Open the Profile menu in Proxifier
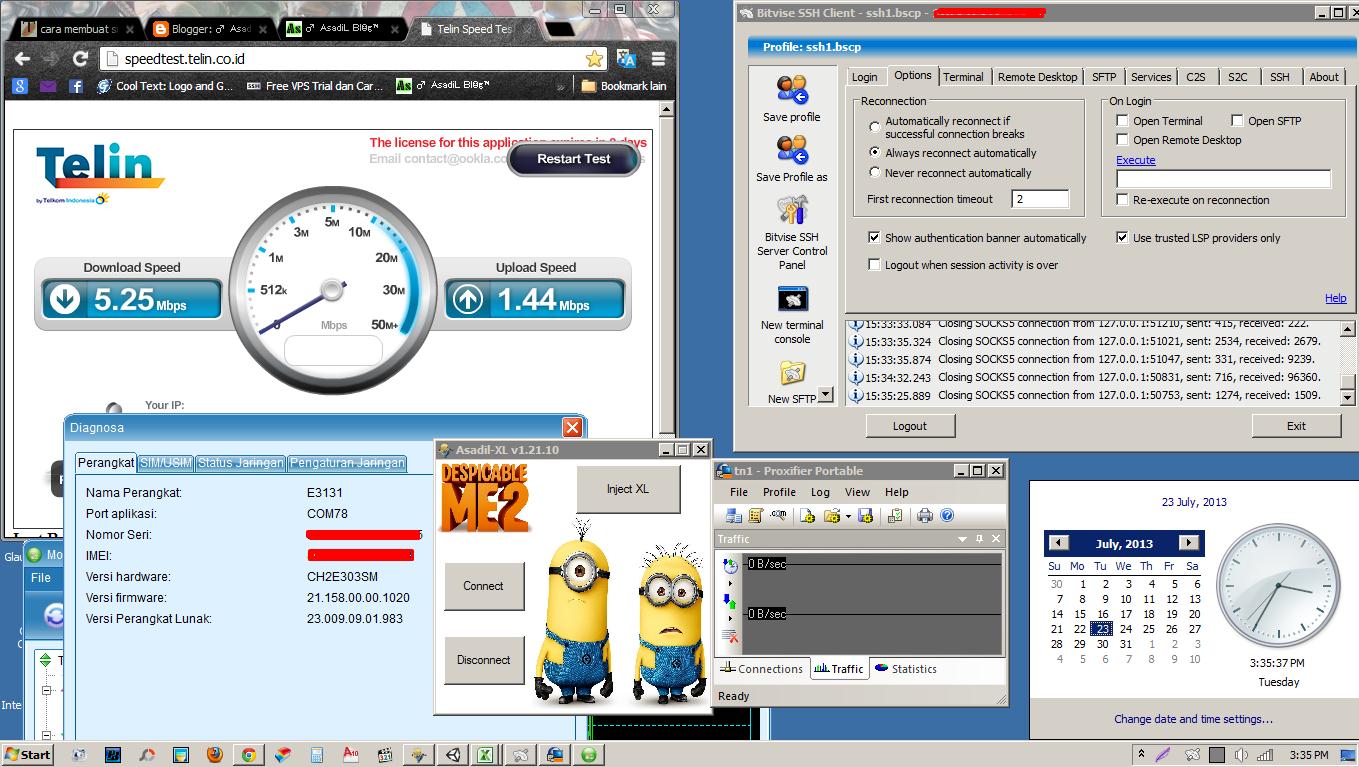The height and width of the screenshot is (767, 1359). 779,492
